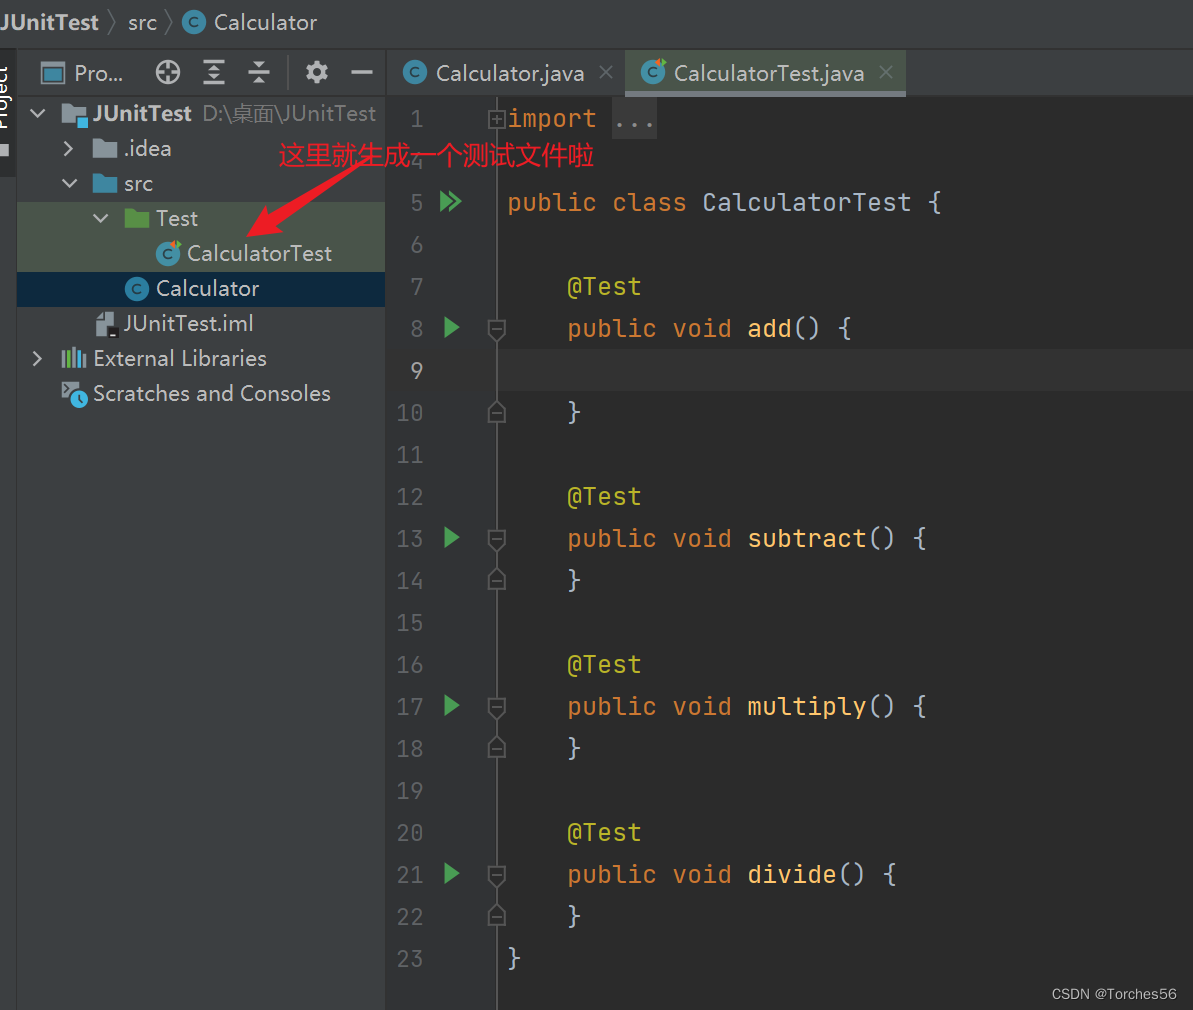The image size is (1193, 1010).
Task: Close the Calculator.java tab
Action: pyautogui.click(x=606, y=72)
